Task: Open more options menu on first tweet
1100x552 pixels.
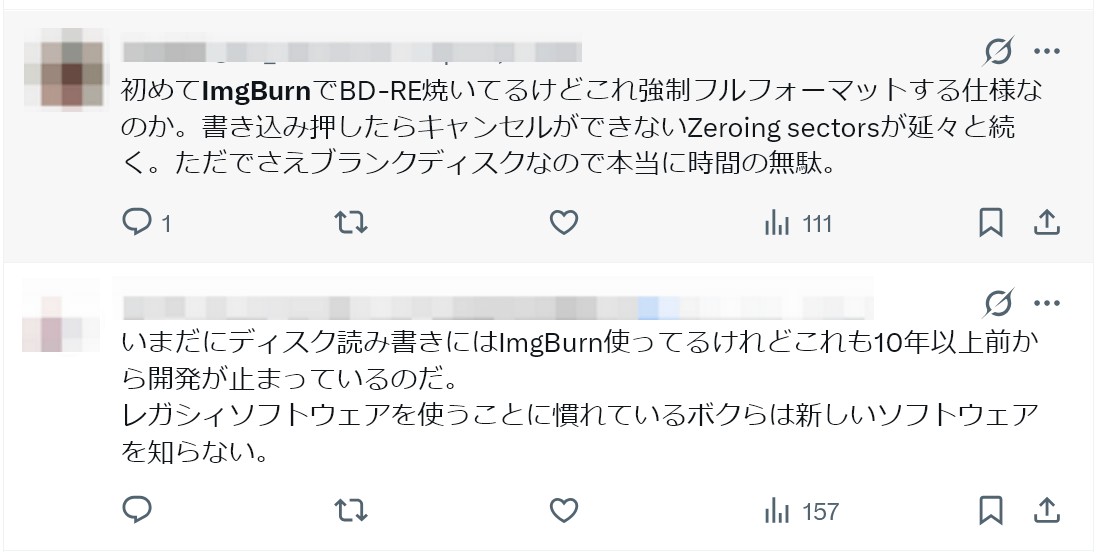Action: tap(1047, 51)
